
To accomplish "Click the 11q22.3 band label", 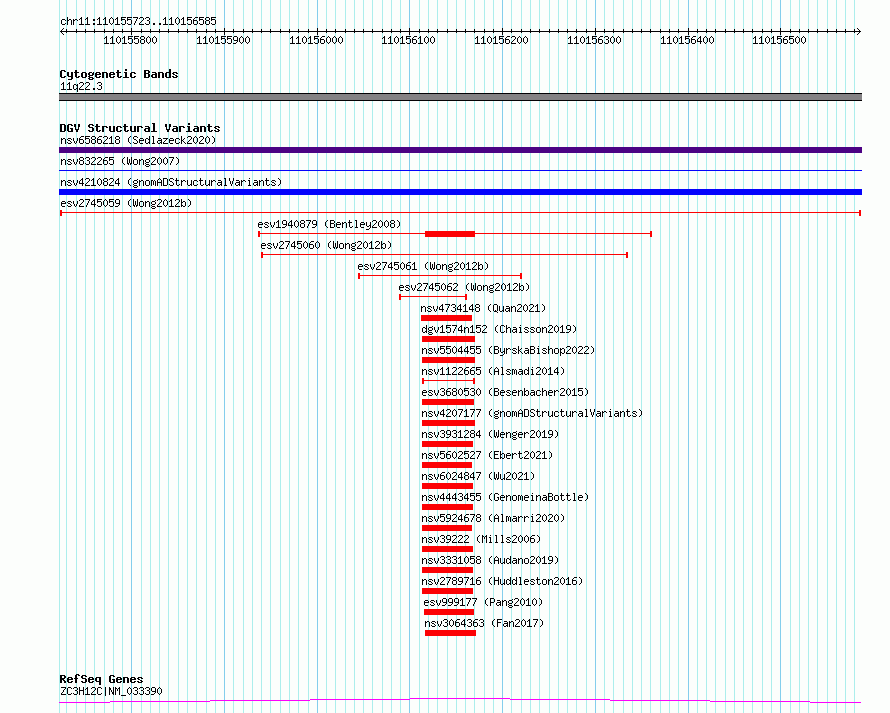I will 81,86.
